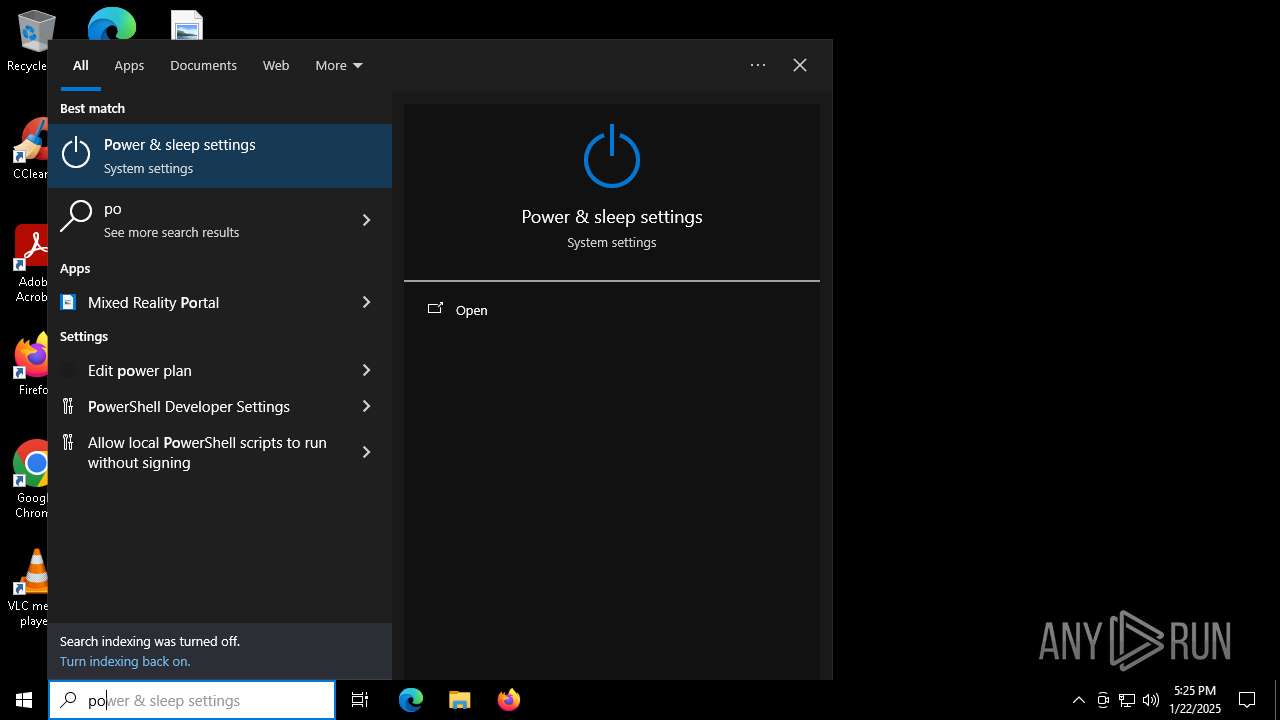Click the PowerShell Developer Settings tools icon
The height and width of the screenshot is (720, 1280).
[68, 406]
